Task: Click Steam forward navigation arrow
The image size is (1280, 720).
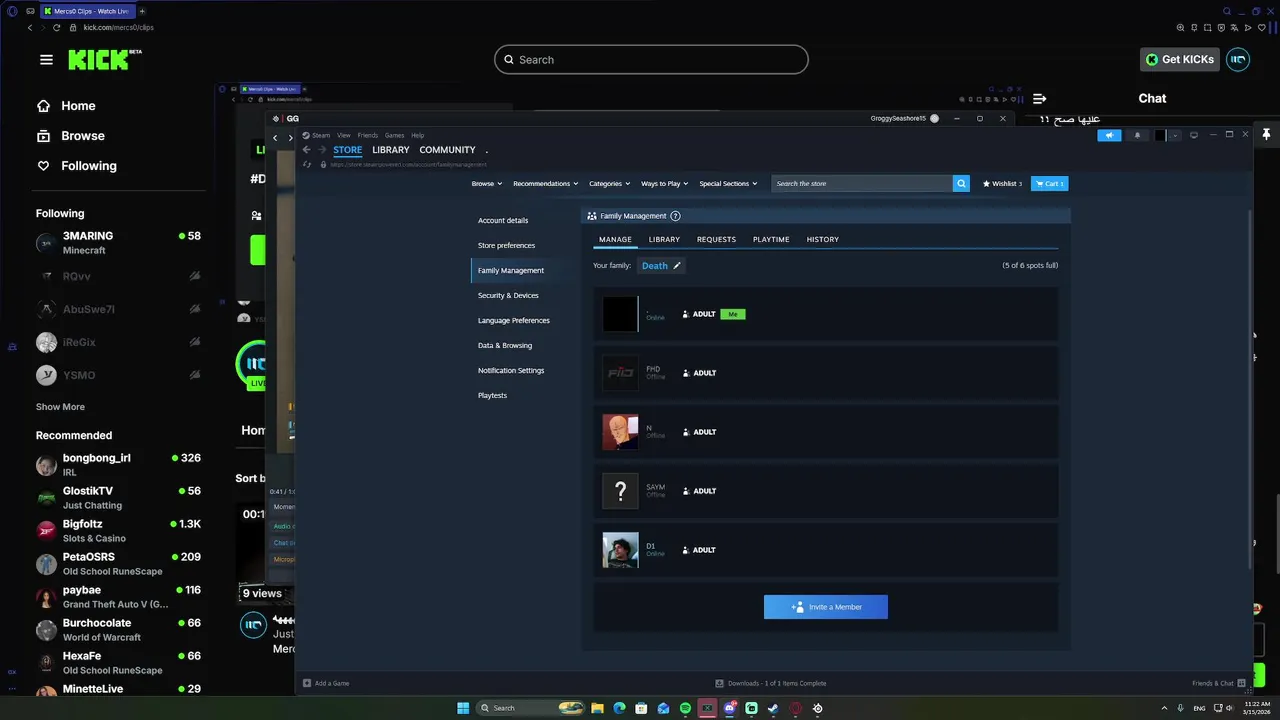Action: (322, 150)
